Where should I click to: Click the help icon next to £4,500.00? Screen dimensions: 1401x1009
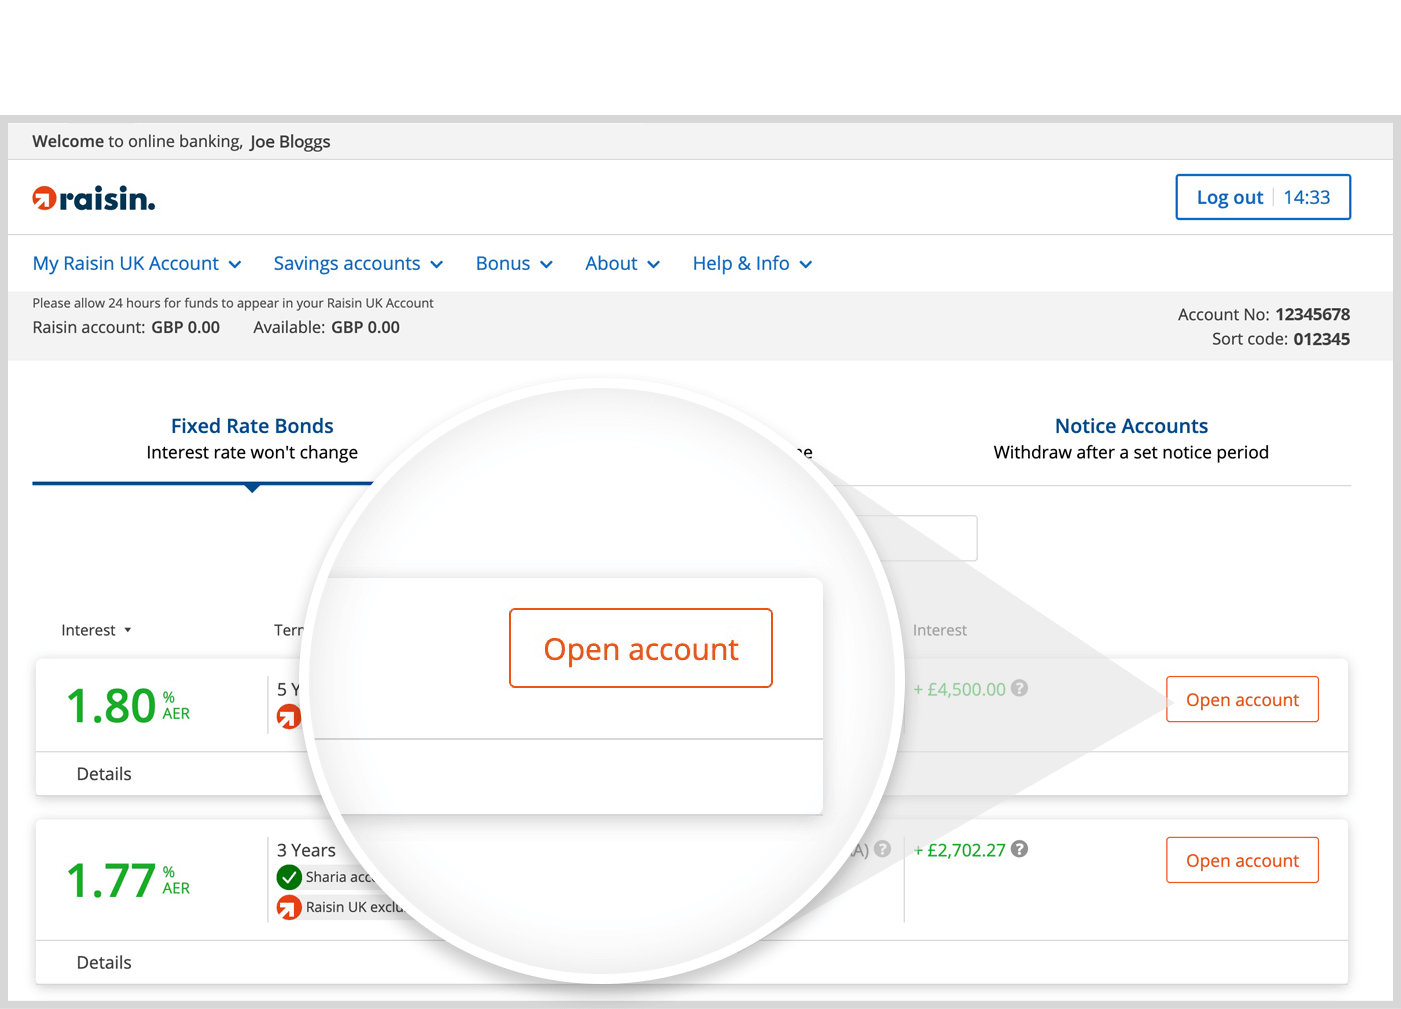coord(1019,688)
